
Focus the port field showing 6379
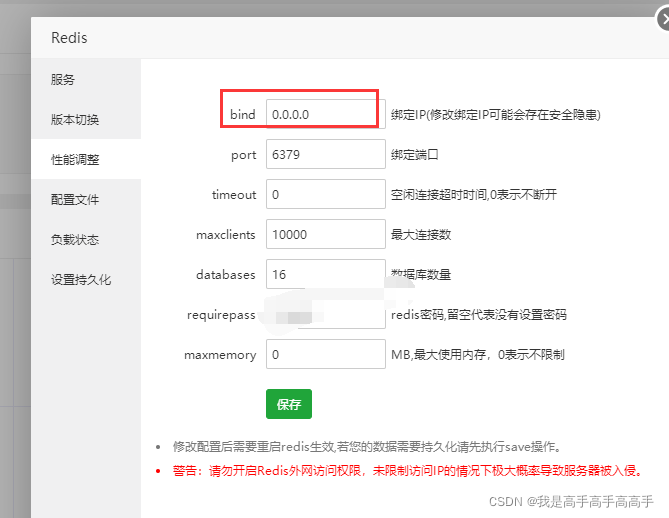click(x=326, y=154)
